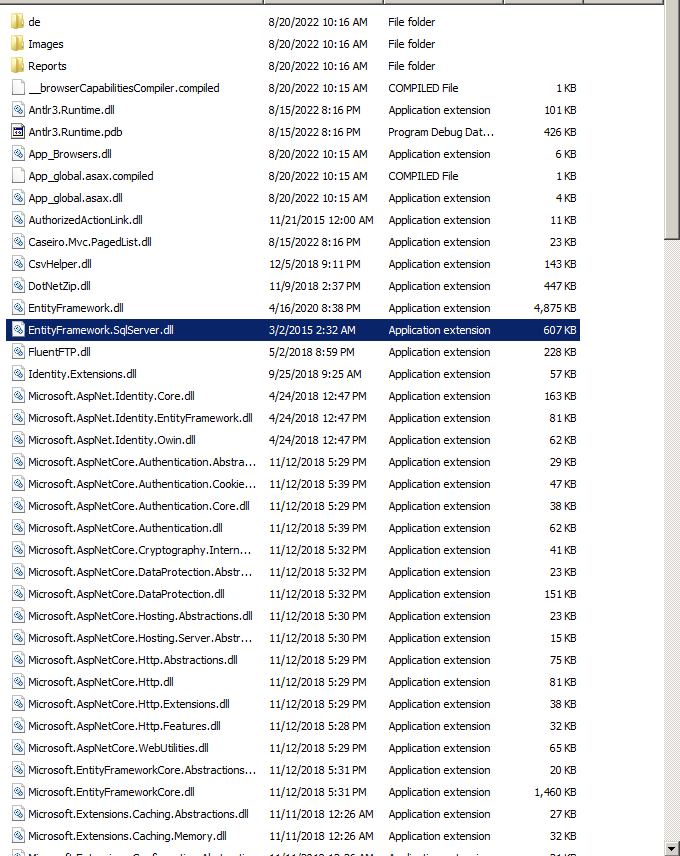Screen dimensions: 680x856
Task: Click the DotNetZip.dll file icon
Action: pyautogui.click(x=18, y=286)
